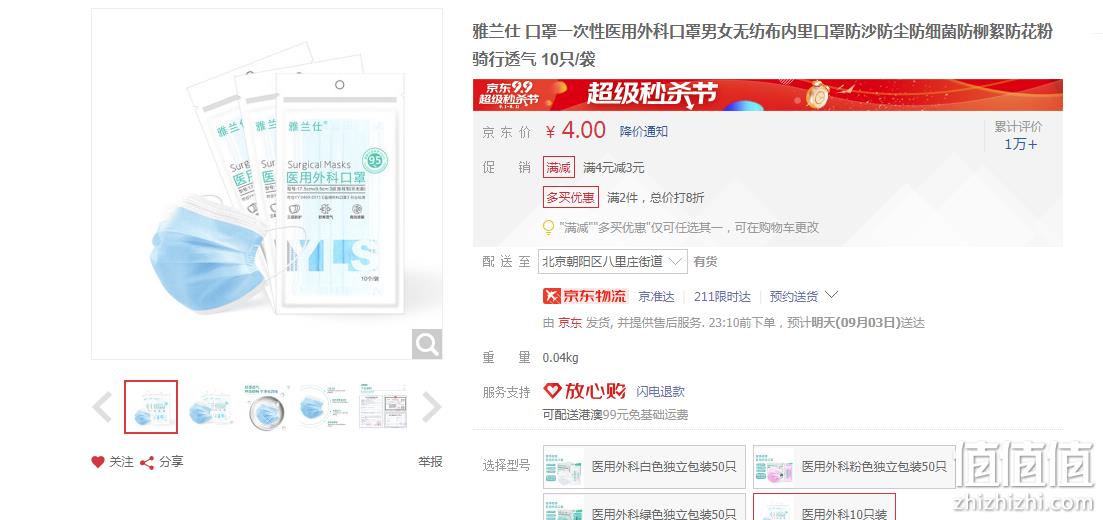Click the 可配送港澳99元免基础运费 text
1103x520 pixels.
(x=616, y=415)
